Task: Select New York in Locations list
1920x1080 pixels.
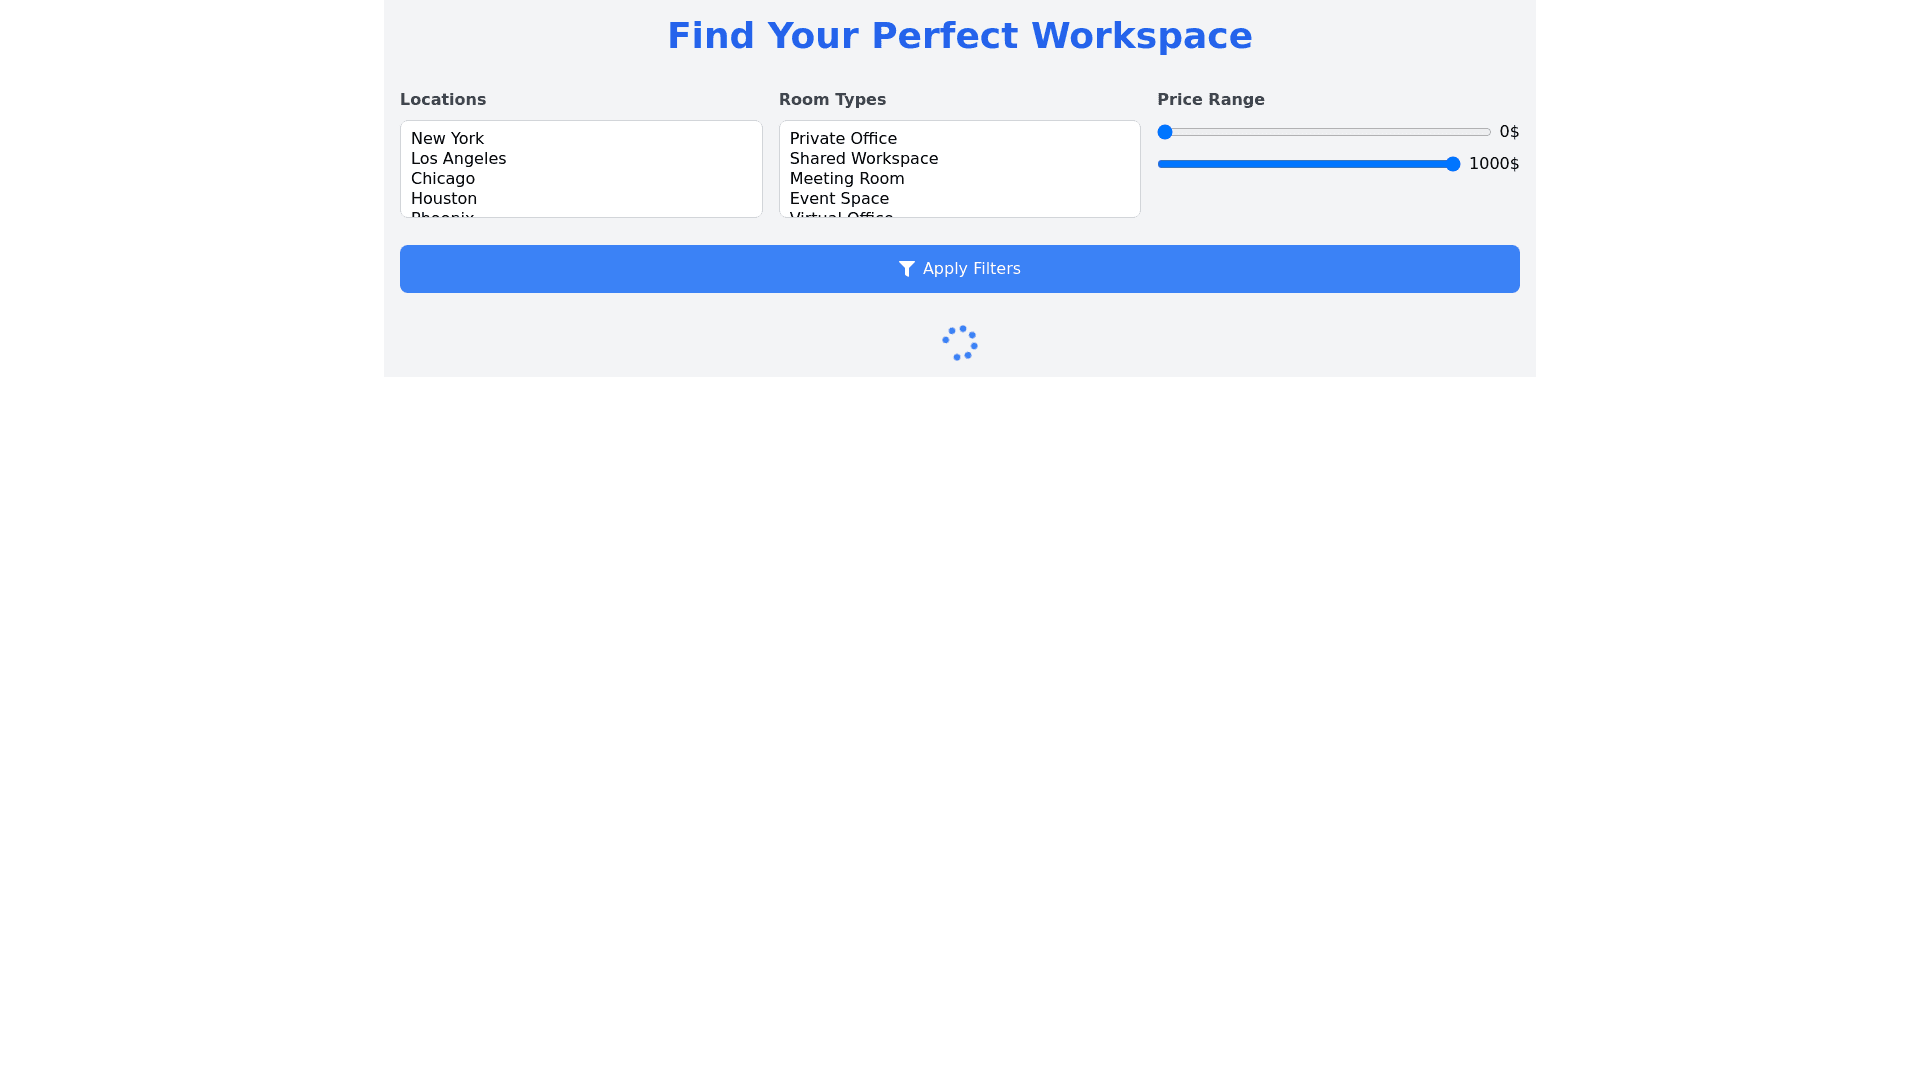Action: coord(447,139)
